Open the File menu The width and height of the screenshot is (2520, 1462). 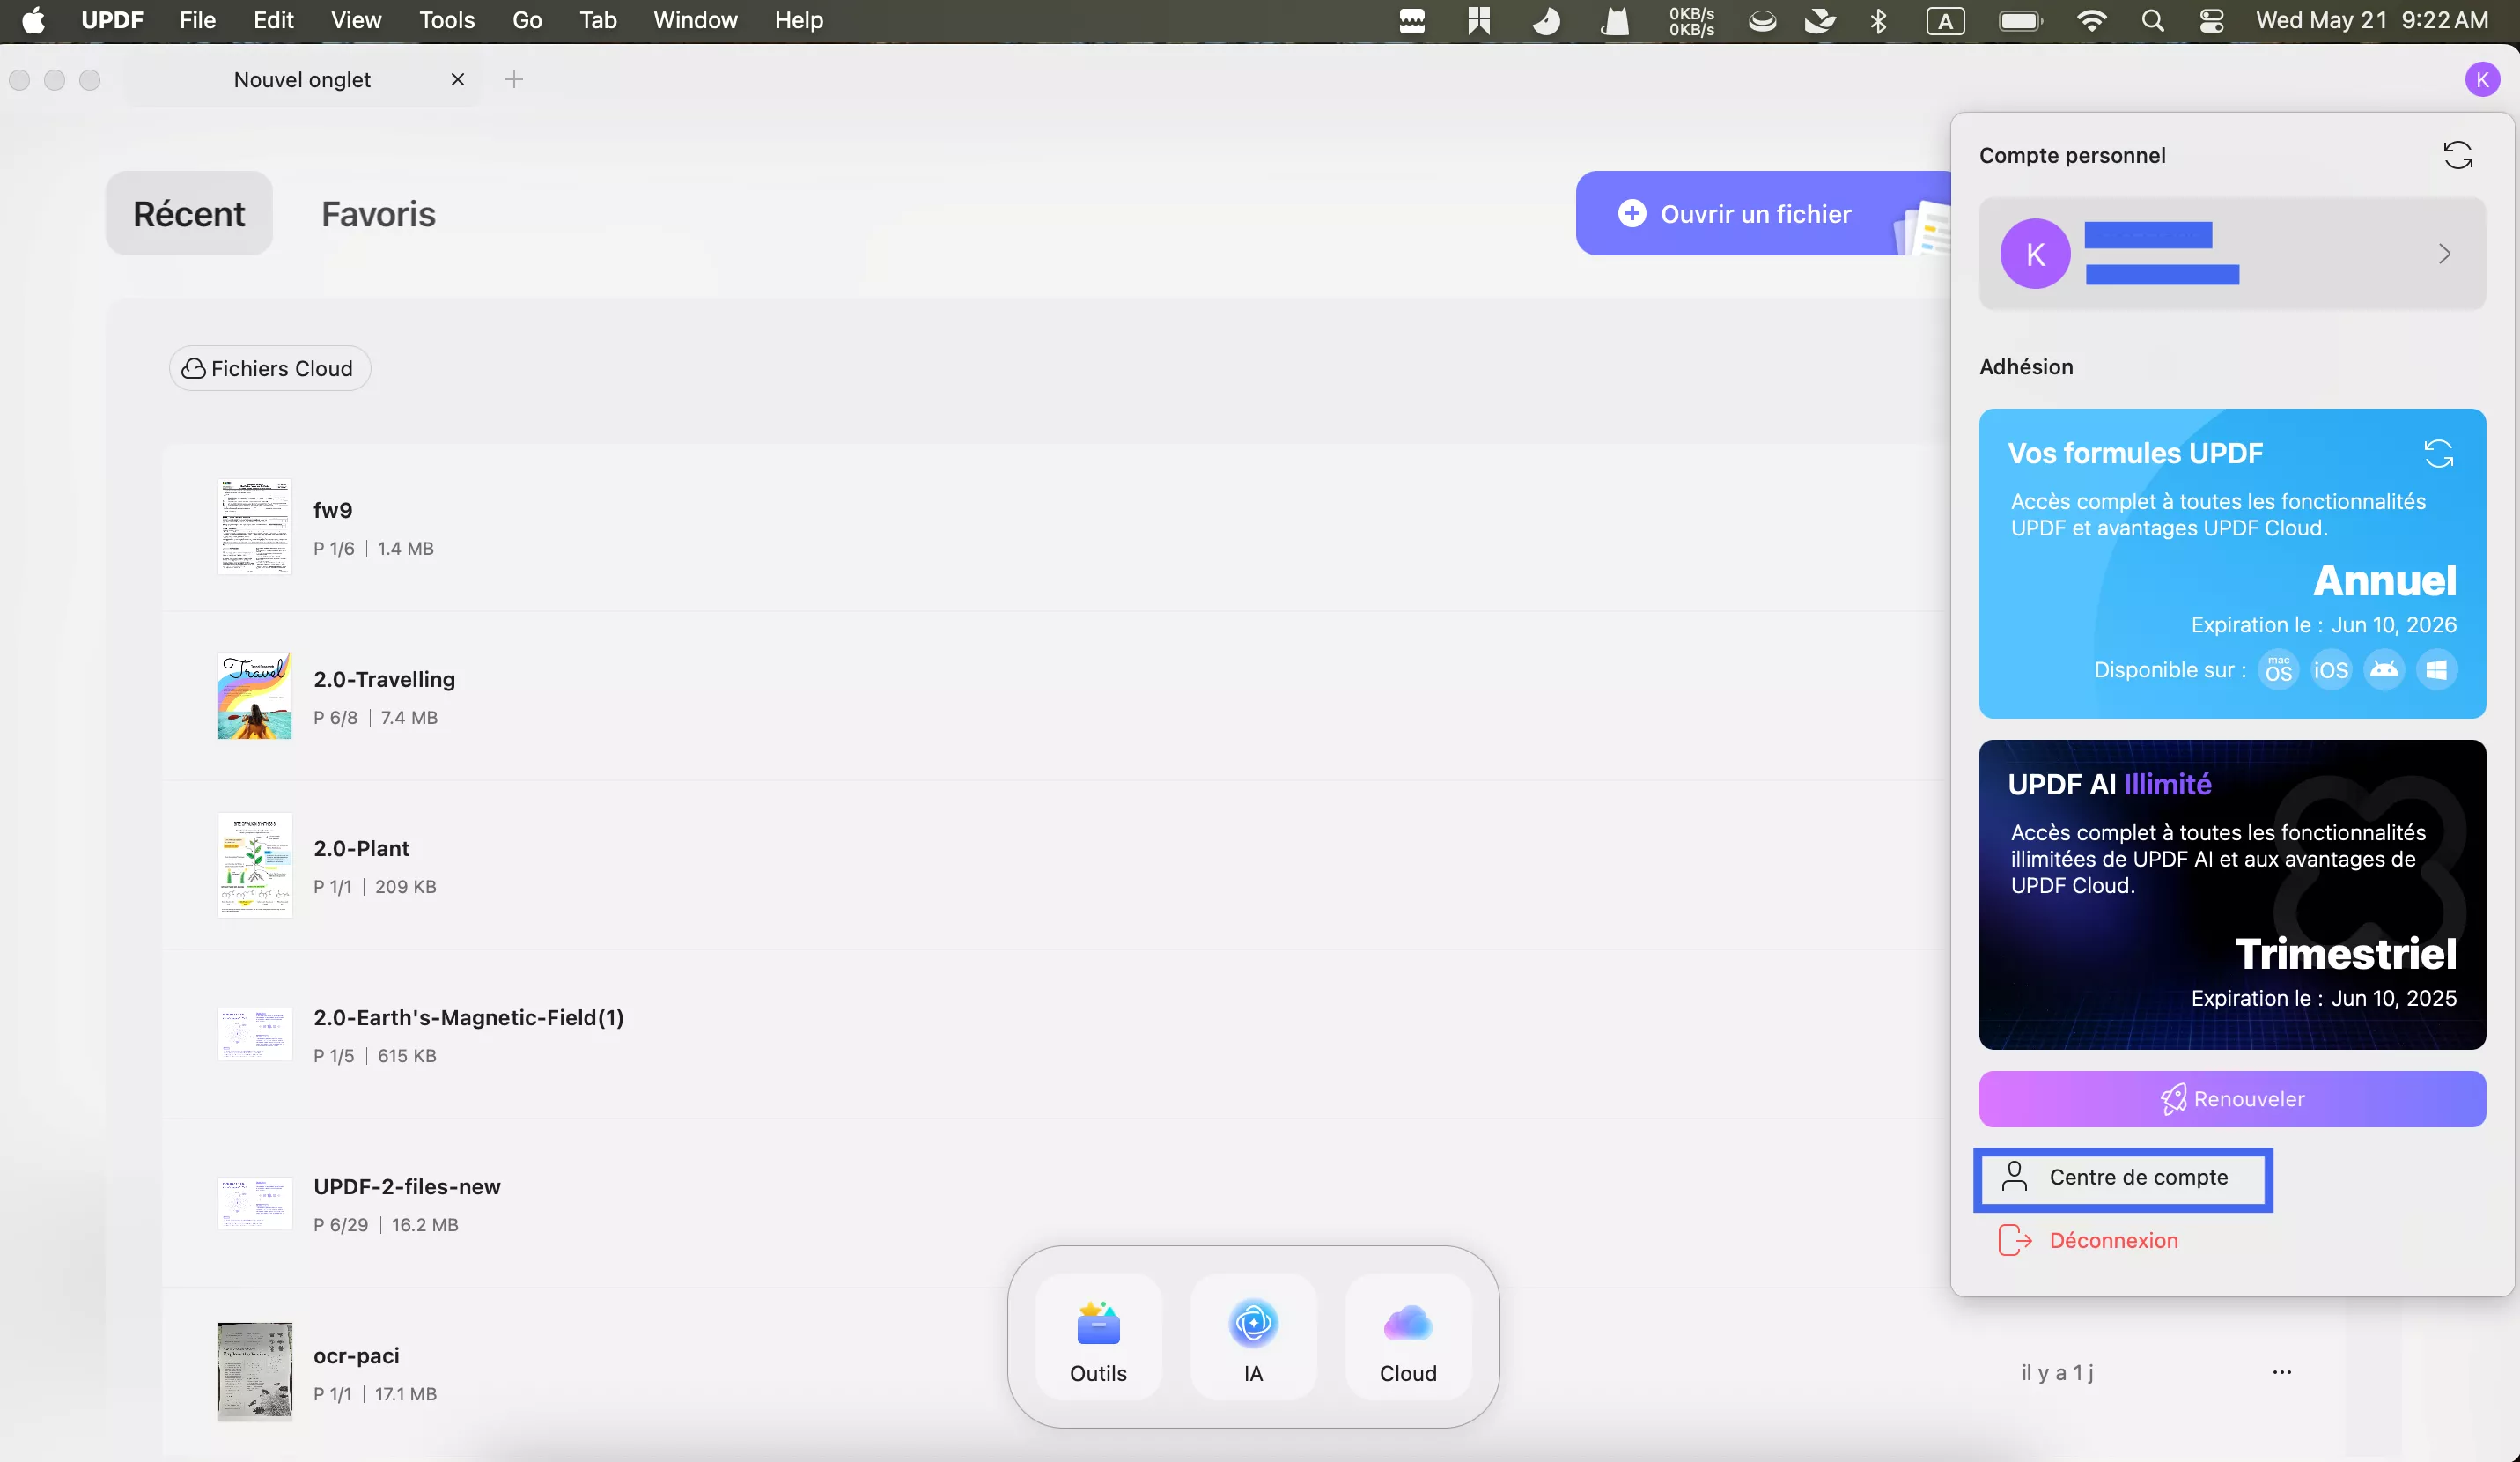click(197, 20)
